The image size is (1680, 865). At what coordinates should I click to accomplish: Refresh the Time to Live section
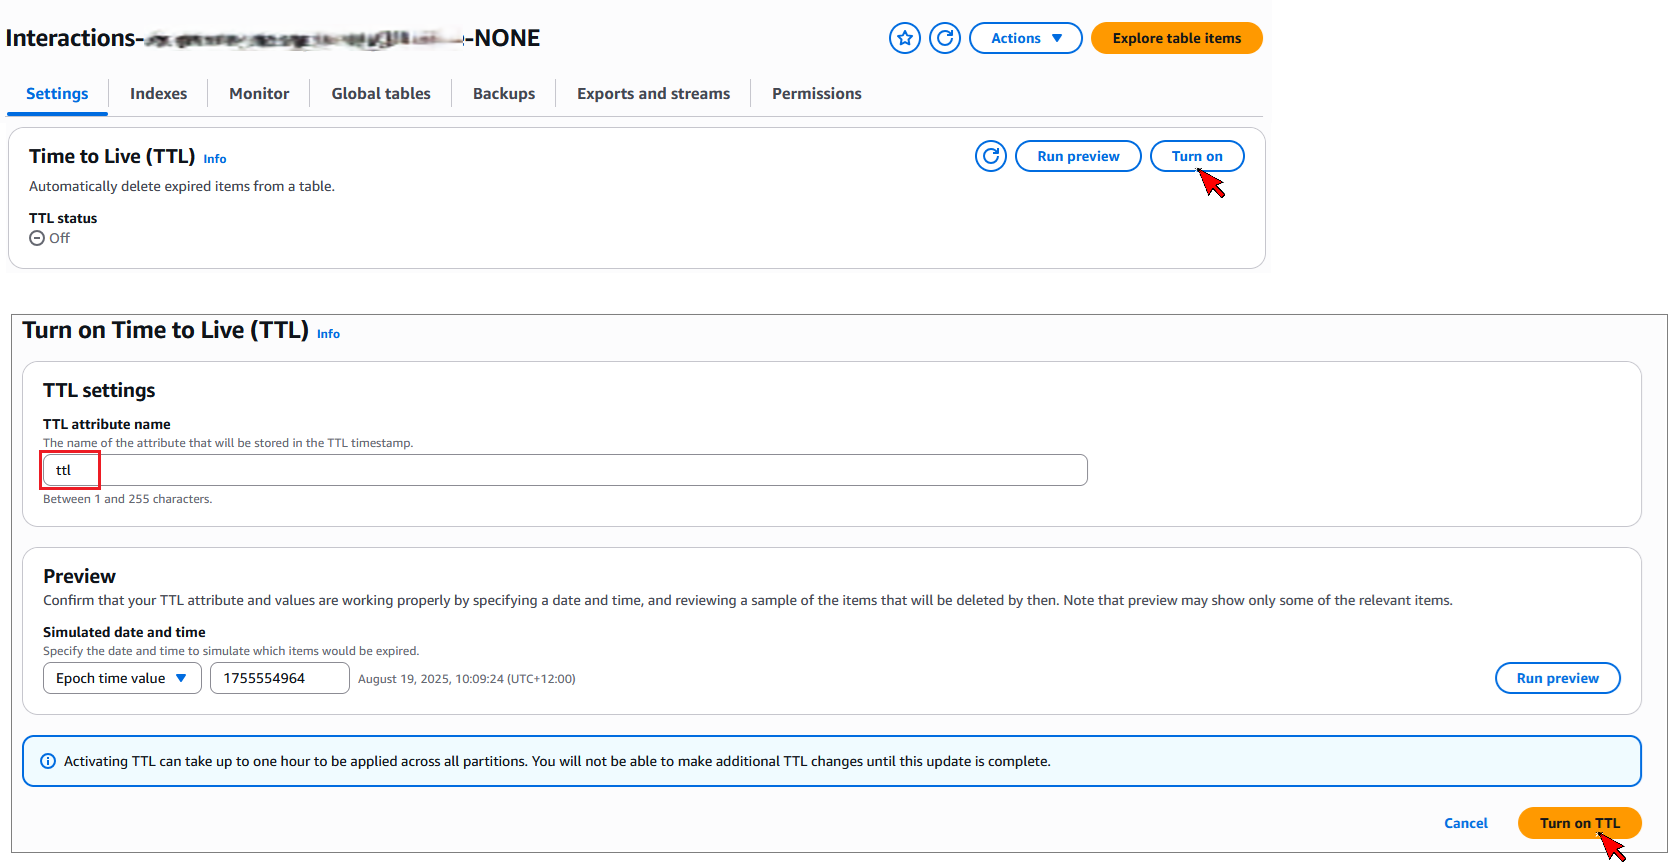(990, 156)
